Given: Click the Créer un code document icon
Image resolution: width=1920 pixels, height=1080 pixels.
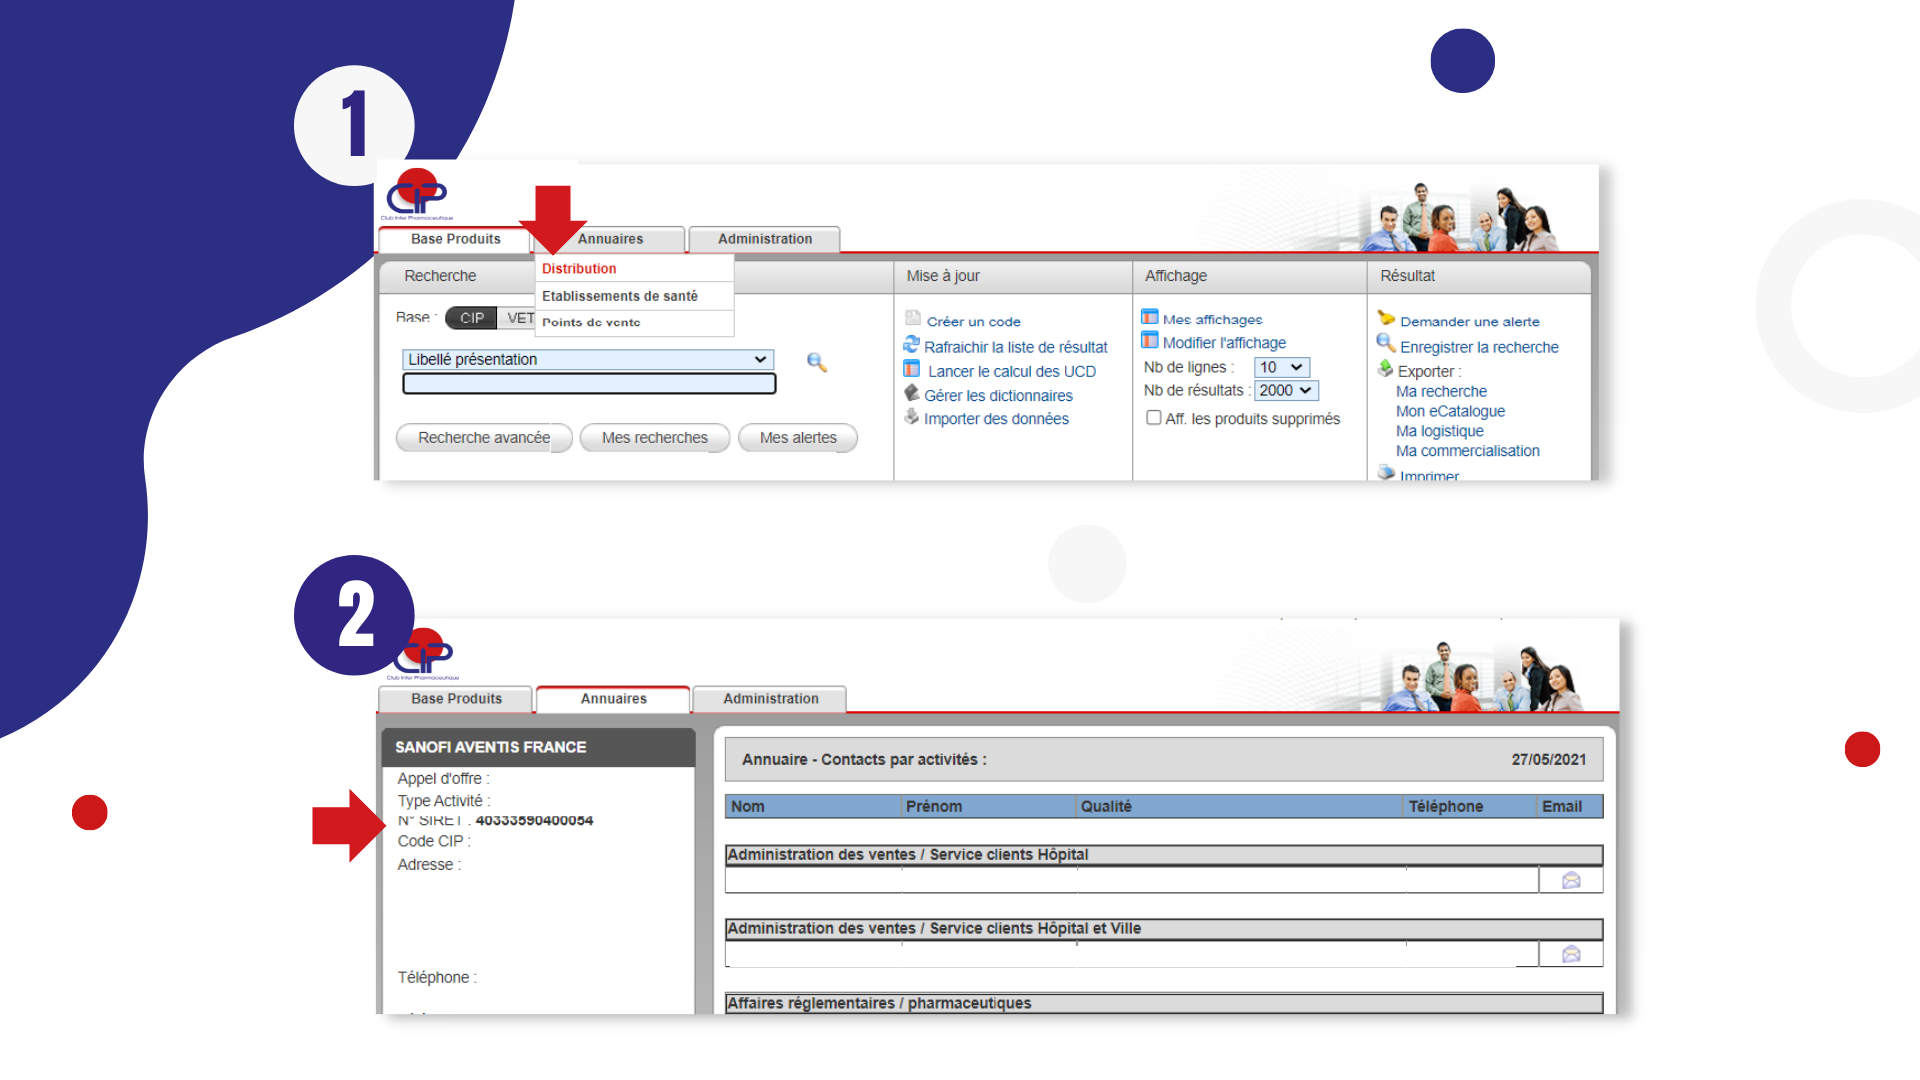Looking at the screenshot, I should point(912,319).
